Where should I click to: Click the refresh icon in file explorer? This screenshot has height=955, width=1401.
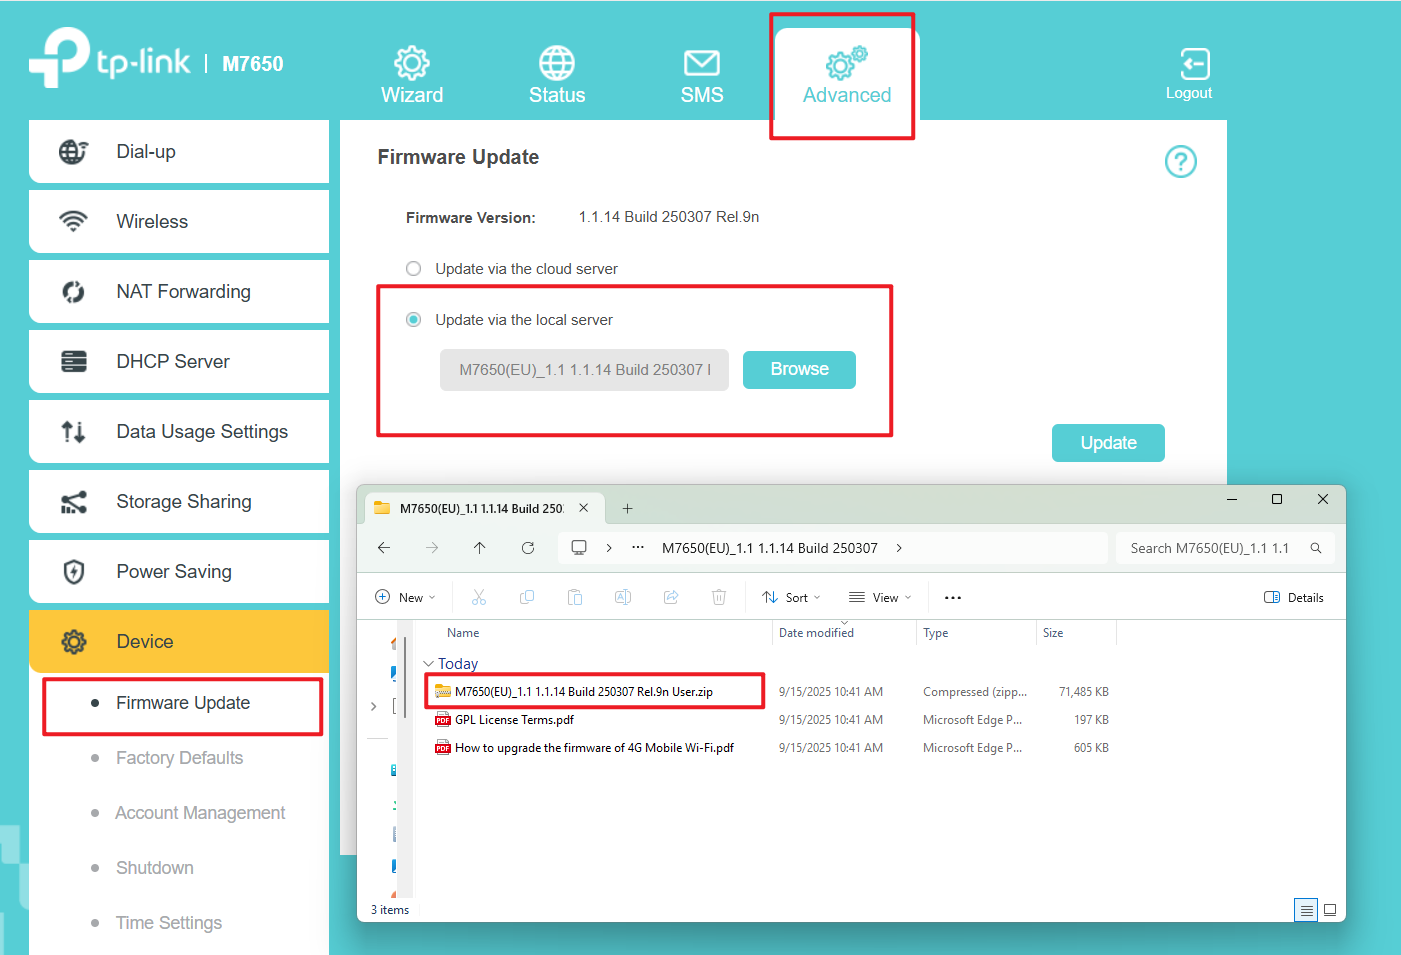(528, 548)
